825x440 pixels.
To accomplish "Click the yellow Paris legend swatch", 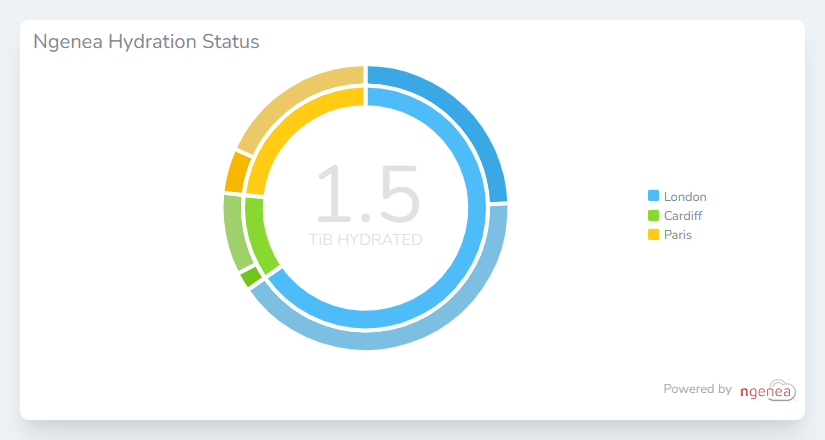I will [x=654, y=235].
